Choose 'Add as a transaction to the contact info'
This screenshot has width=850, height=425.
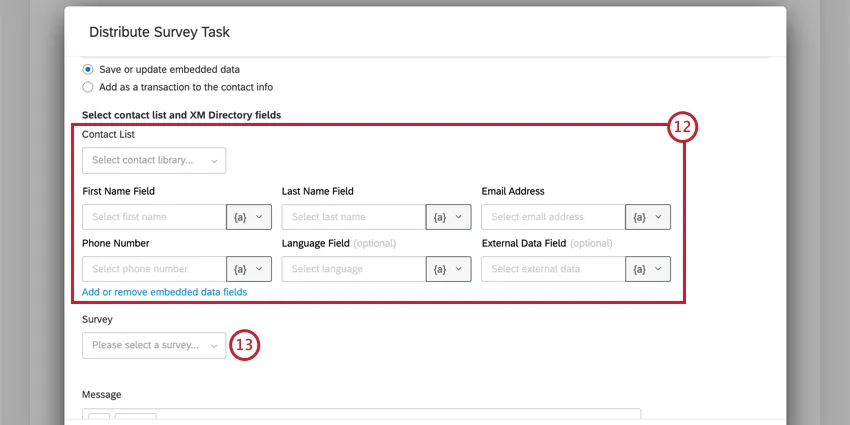(89, 87)
